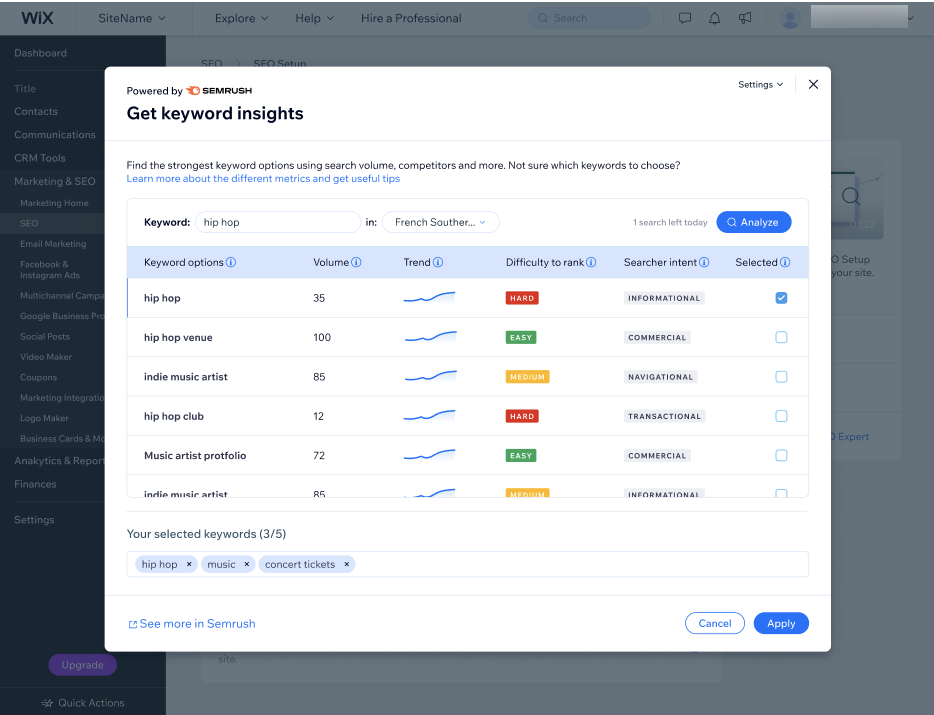
Task: Open the notifications bell in top bar
Action: pos(714,18)
